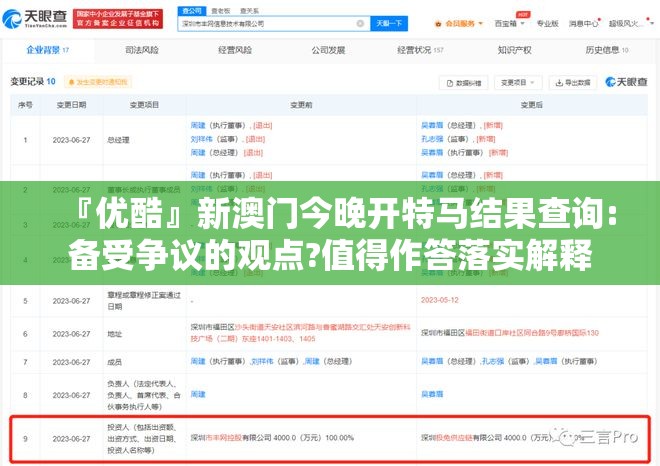The image size is (660, 466).
Task: Click the 变更记录 section heading
Action: 33,81
